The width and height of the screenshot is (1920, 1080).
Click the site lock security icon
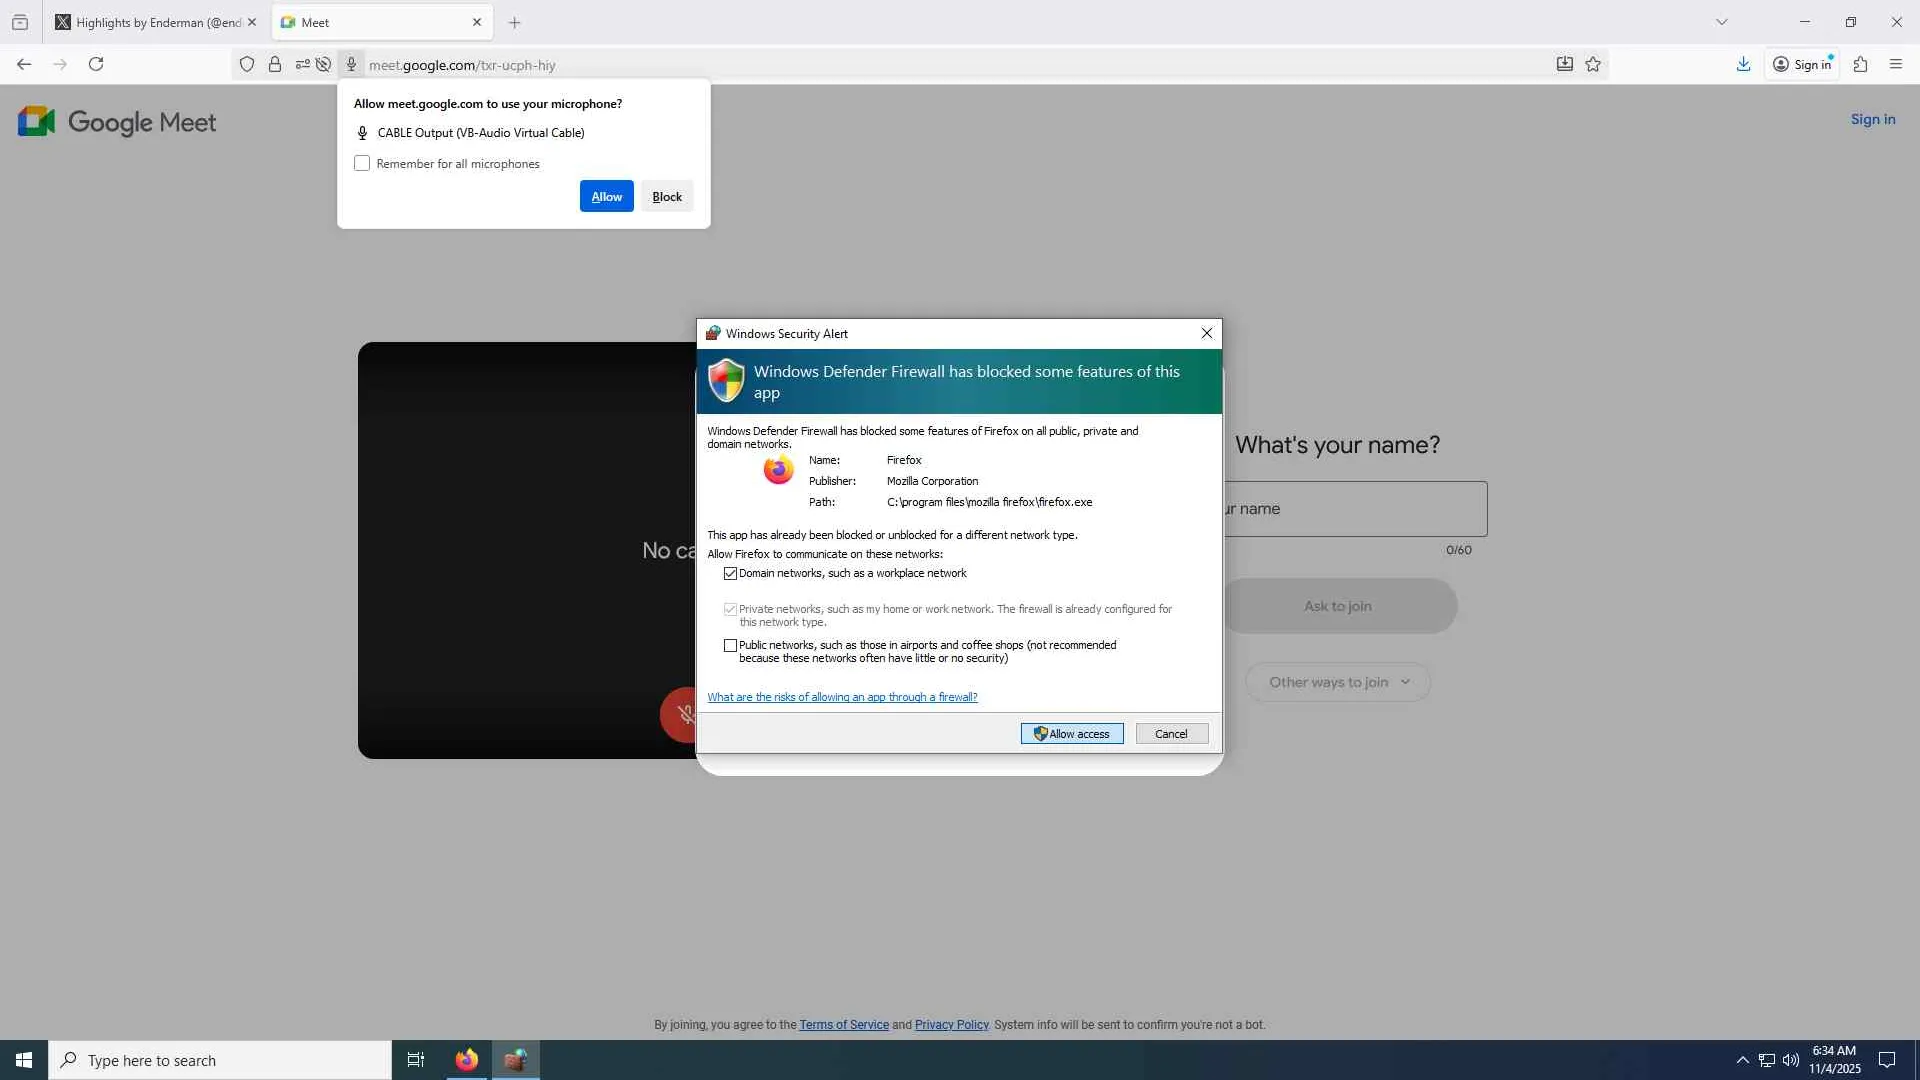[275, 65]
